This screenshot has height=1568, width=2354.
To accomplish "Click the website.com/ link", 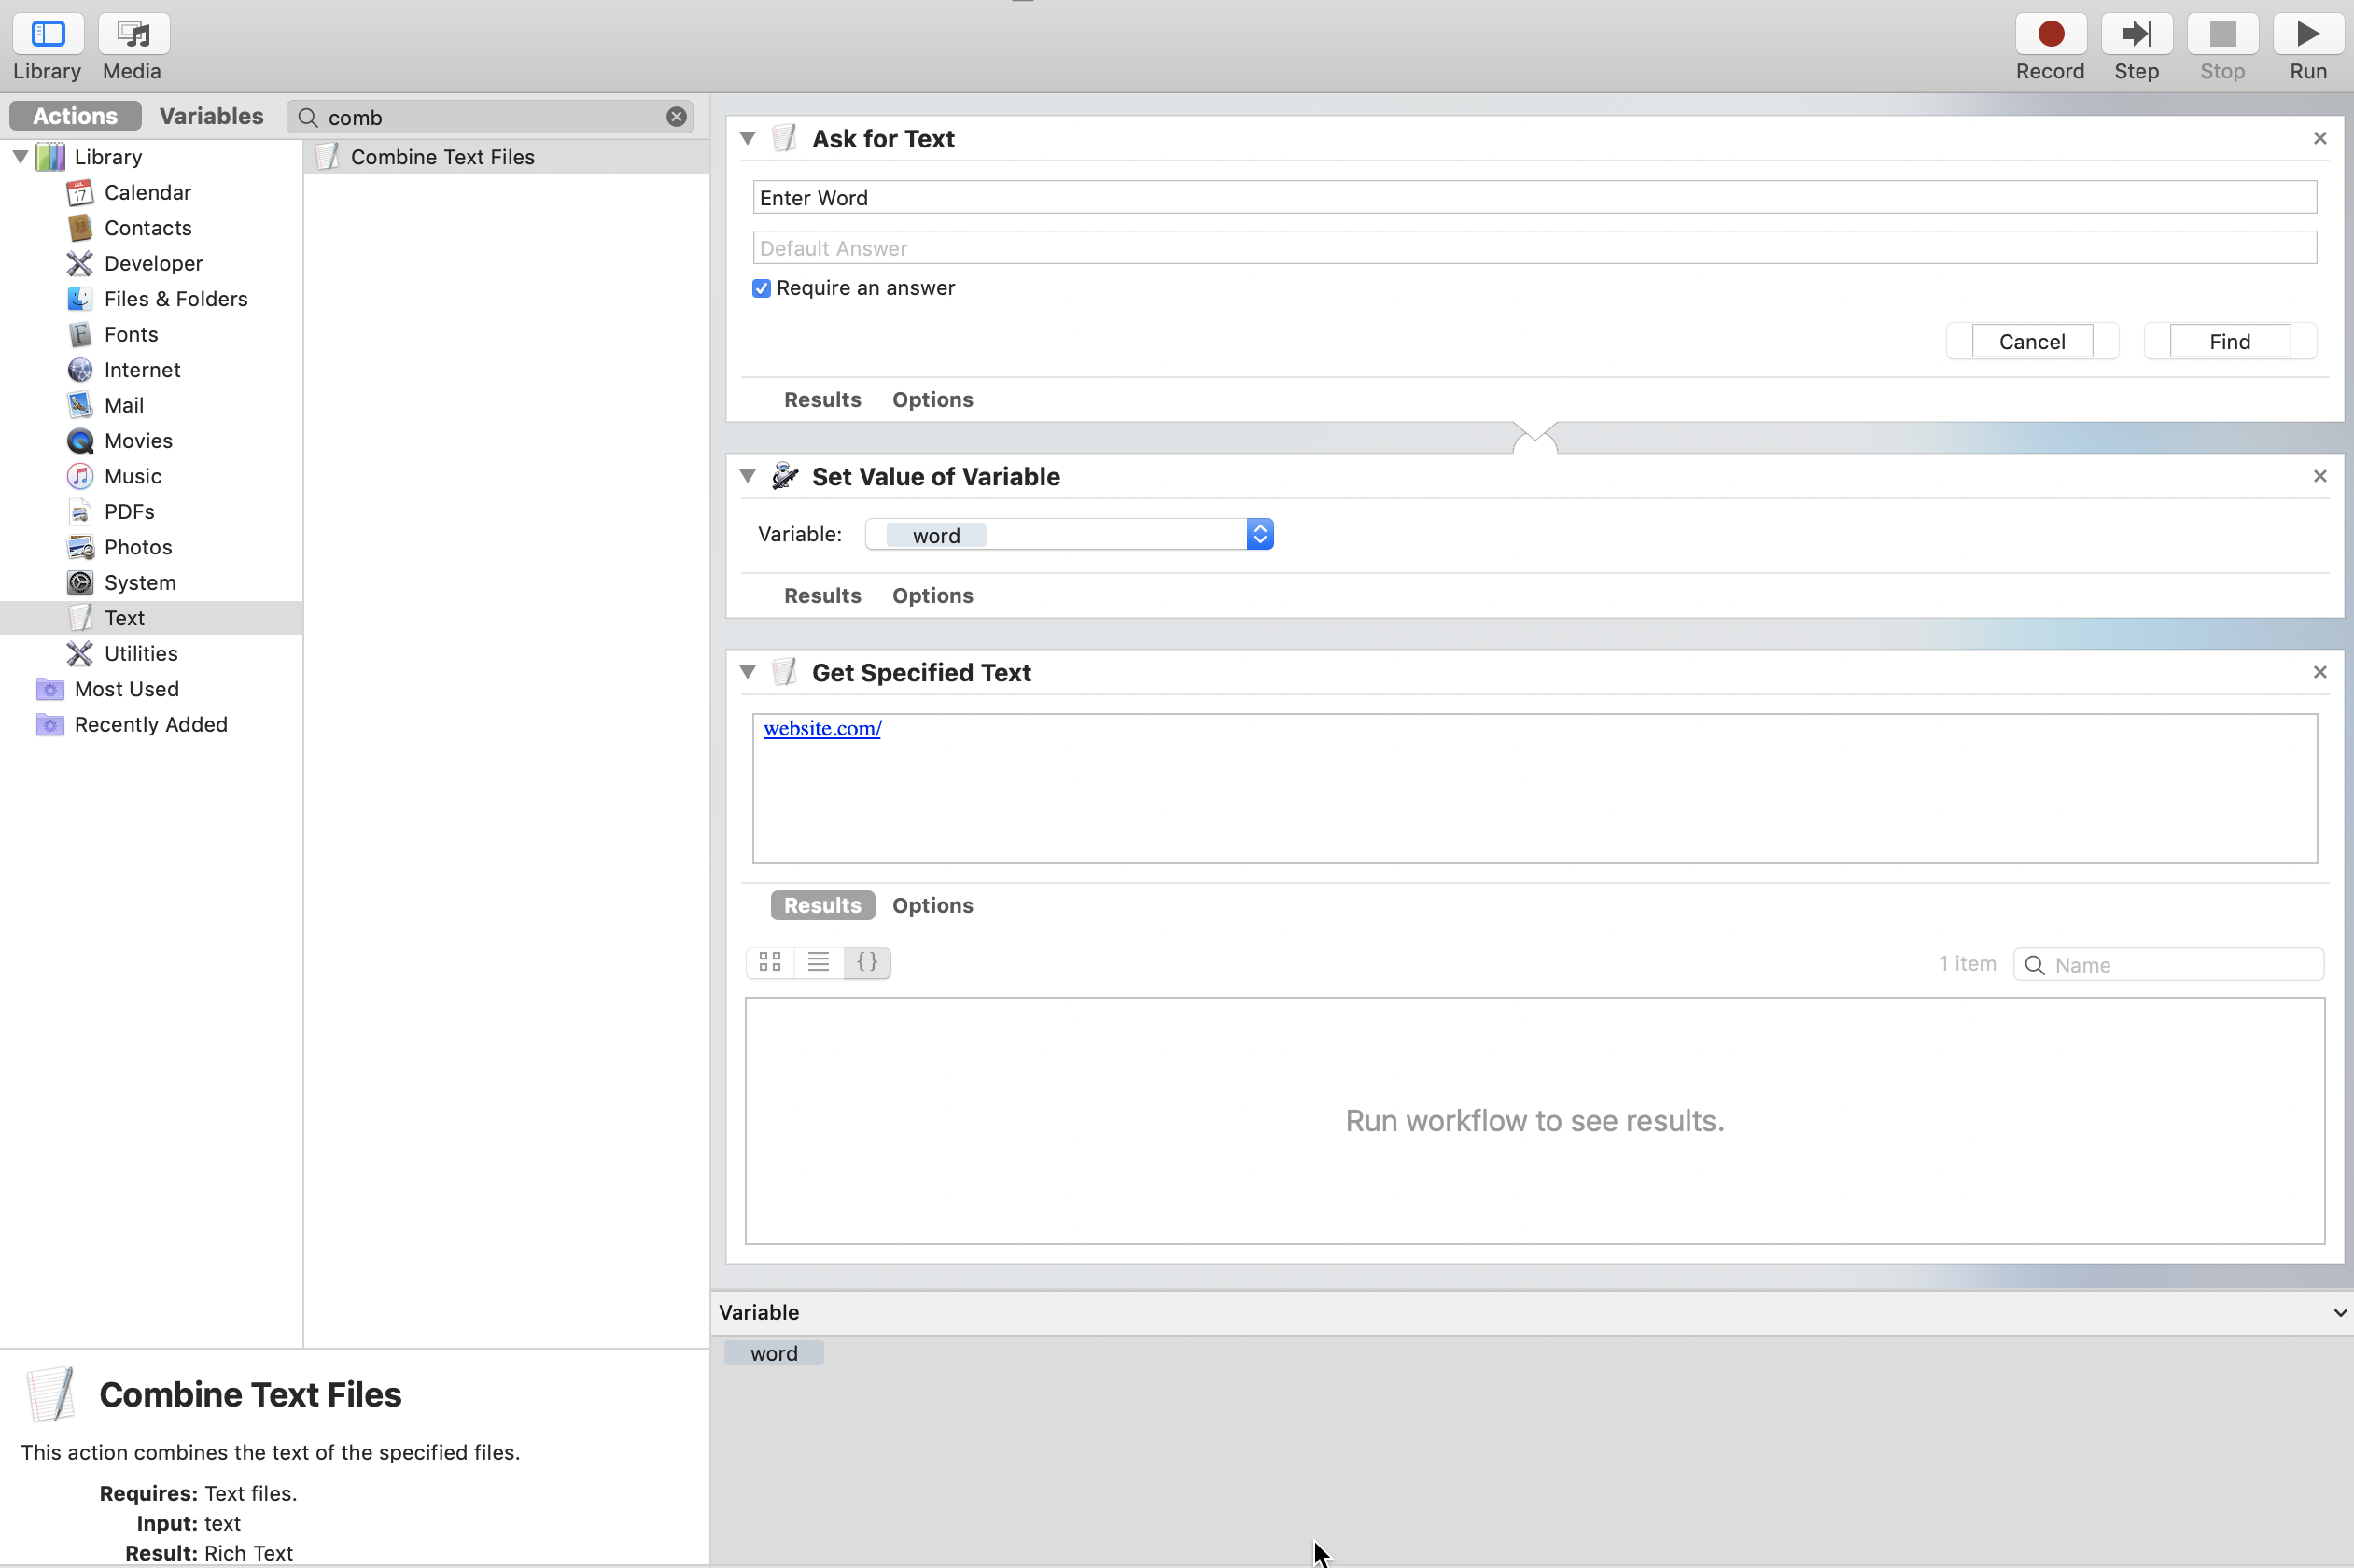I will point(822,729).
